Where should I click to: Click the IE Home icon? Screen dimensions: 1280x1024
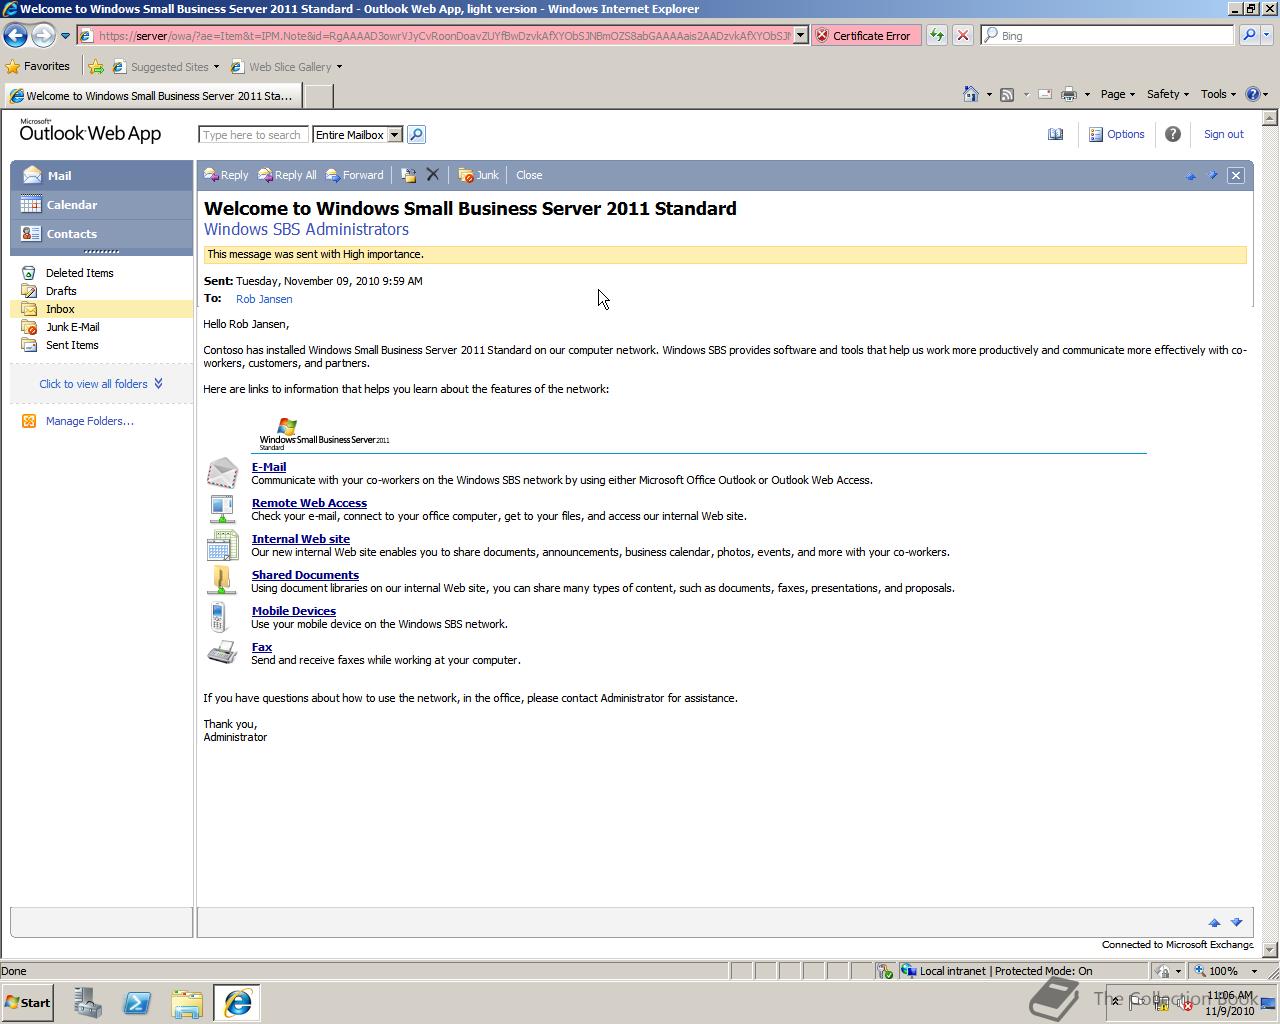[970, 94]
